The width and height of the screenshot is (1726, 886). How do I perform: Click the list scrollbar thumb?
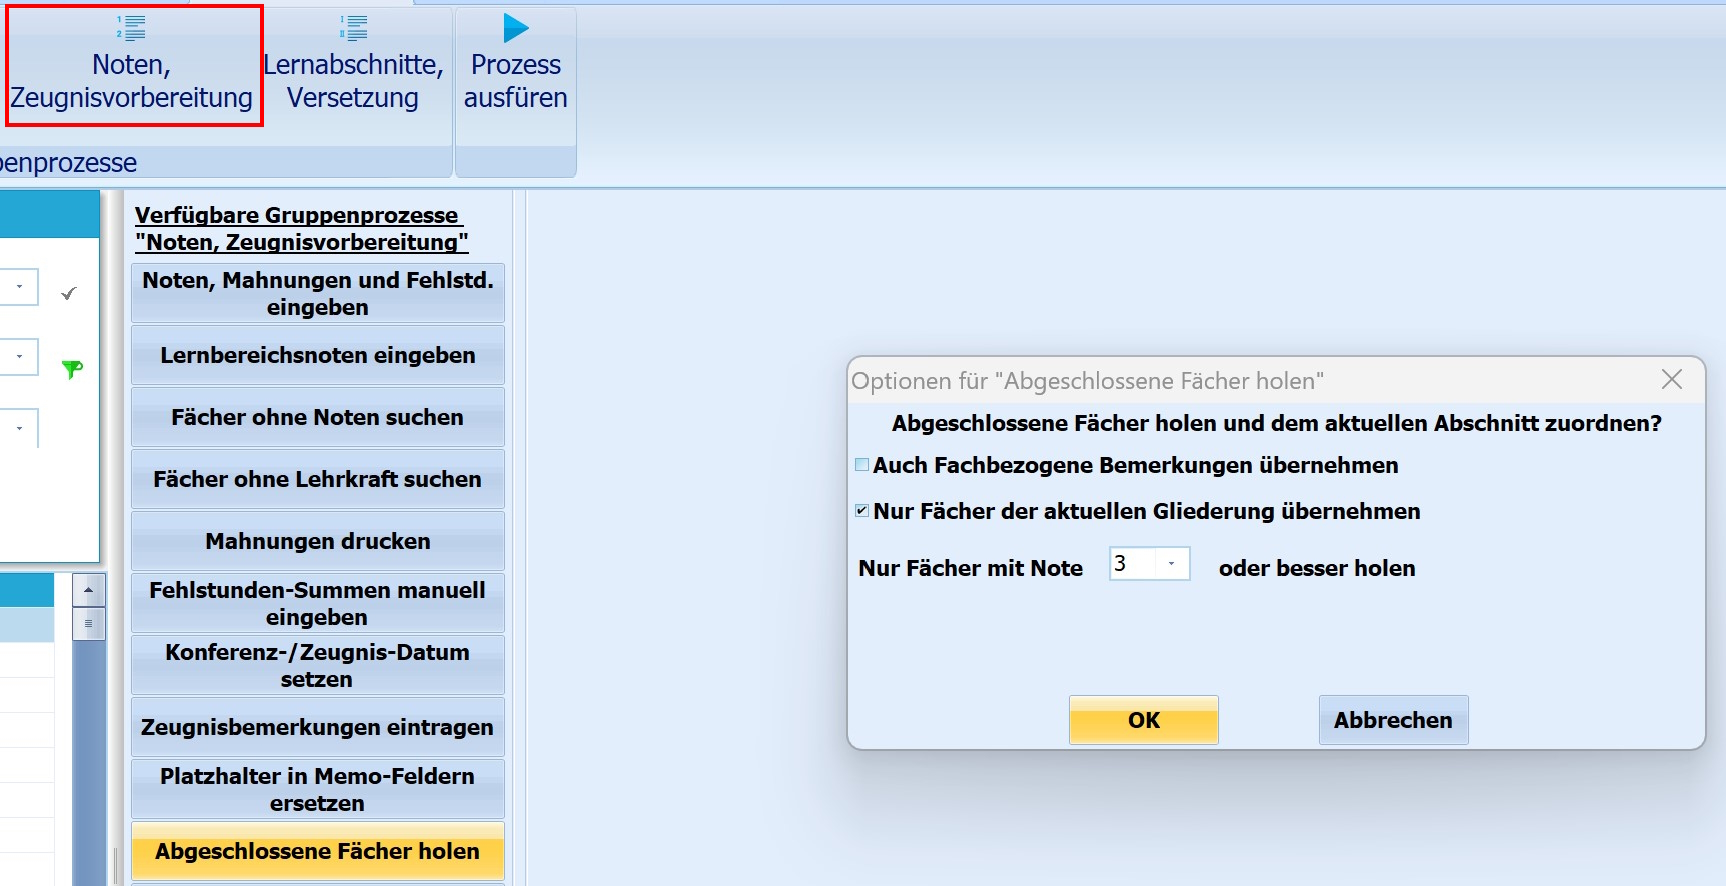(88, 623)
